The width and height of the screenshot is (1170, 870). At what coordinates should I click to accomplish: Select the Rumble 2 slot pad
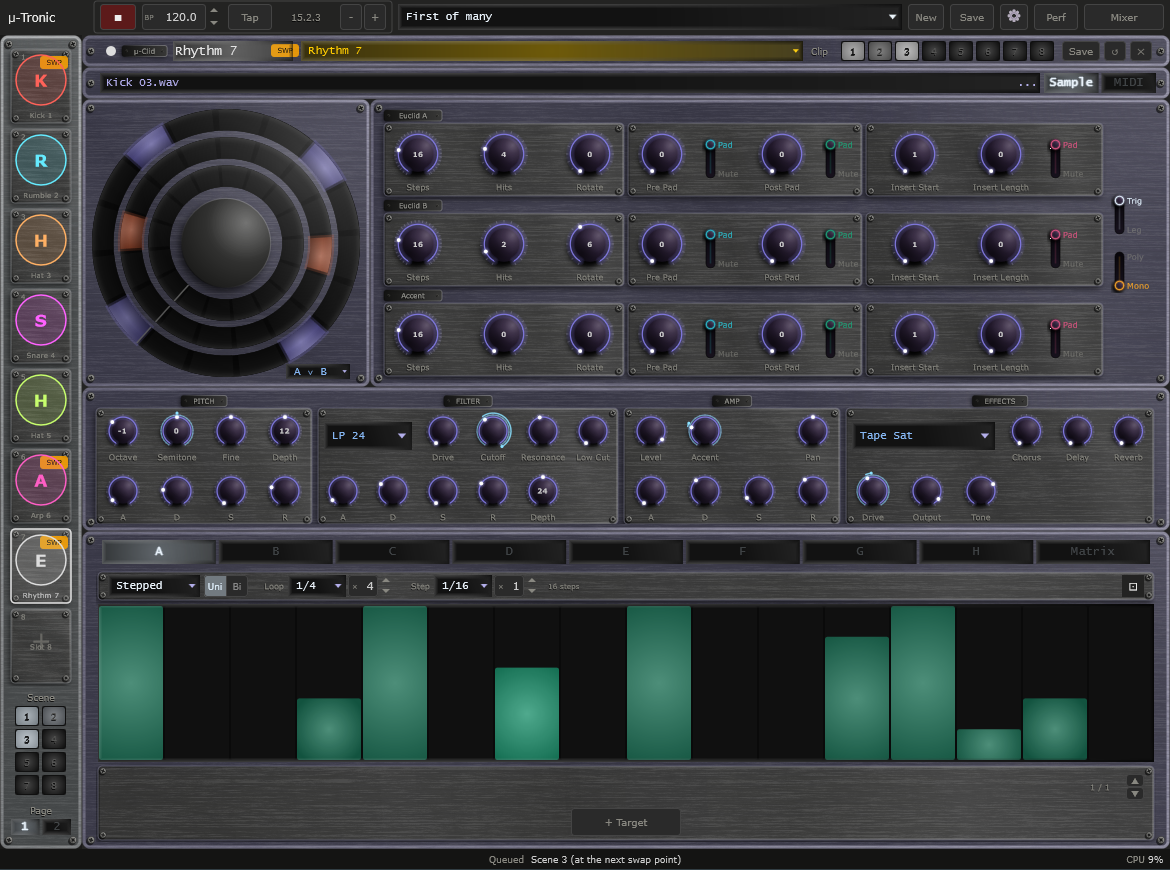pyautogui.click(x=41, y=160)
